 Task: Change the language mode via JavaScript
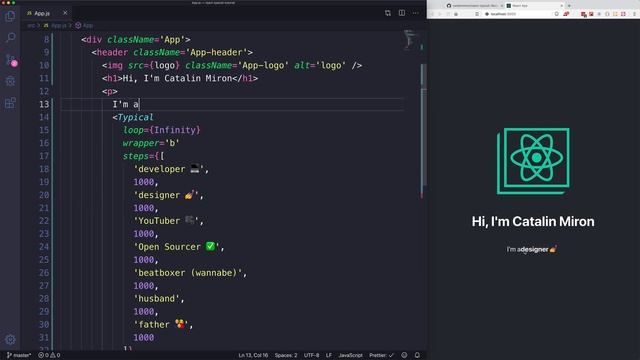coord(350,355)
